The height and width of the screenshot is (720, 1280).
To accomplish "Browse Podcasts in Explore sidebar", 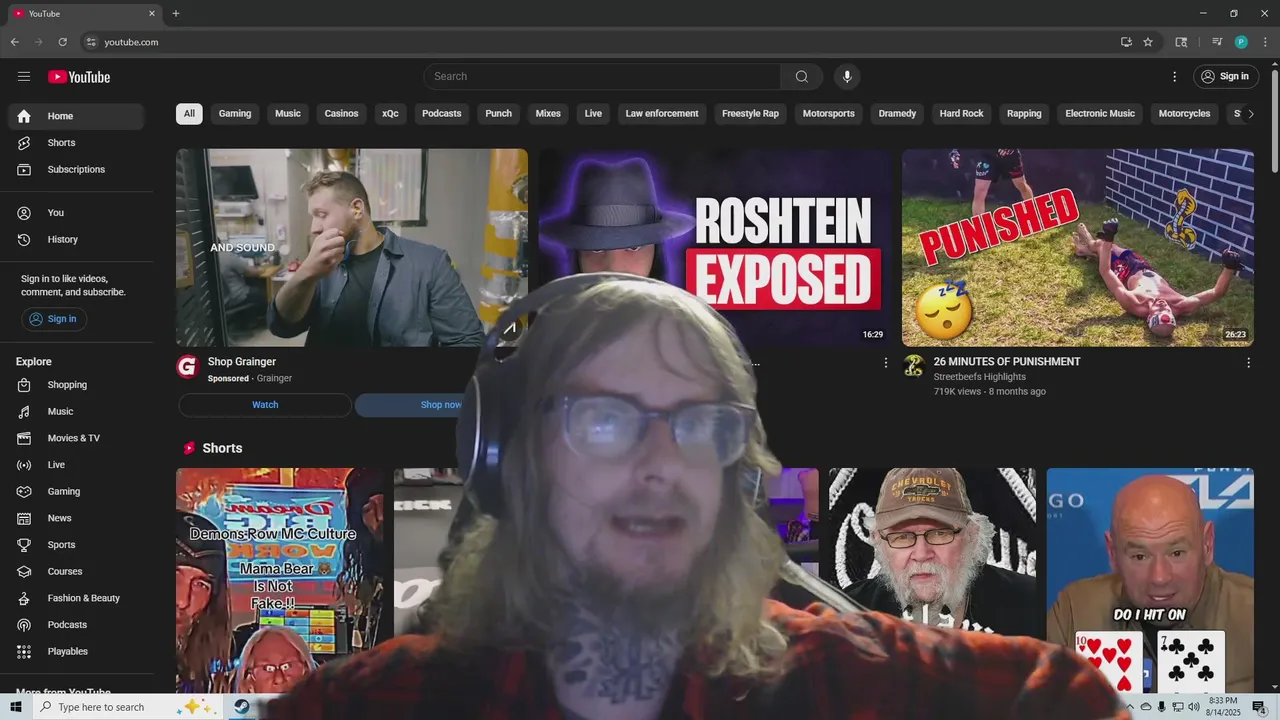I will tap(76, 625).
